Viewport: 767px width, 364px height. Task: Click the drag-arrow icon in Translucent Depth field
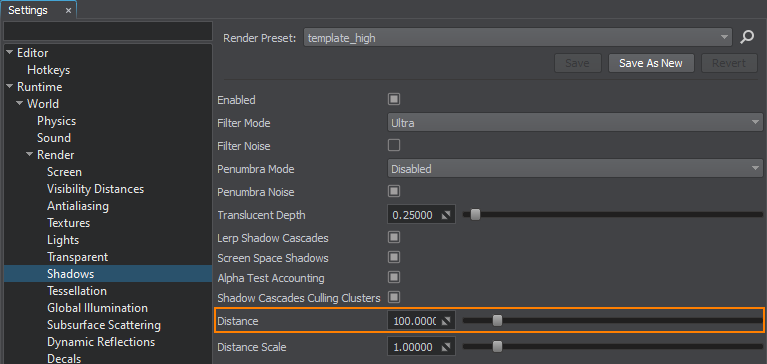[x=445, y=215]
